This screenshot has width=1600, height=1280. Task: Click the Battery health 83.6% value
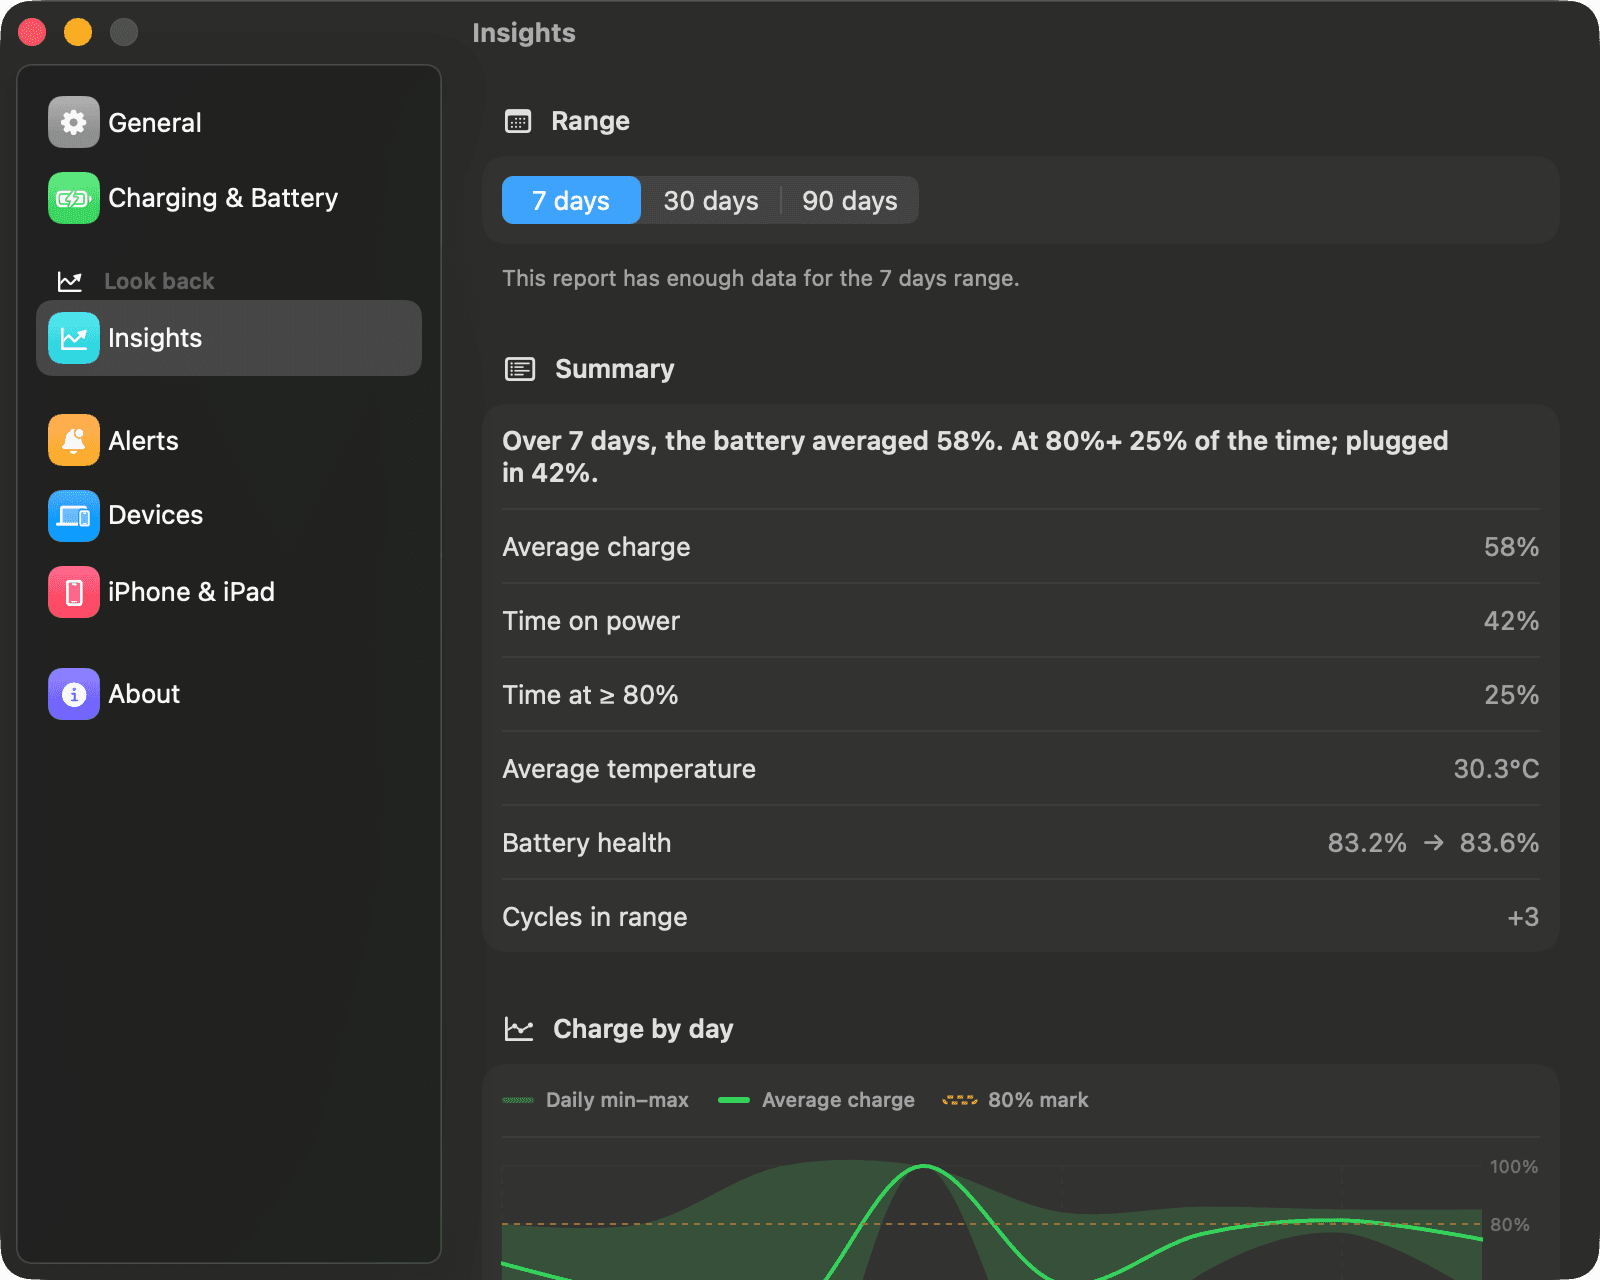[1499, 843]
